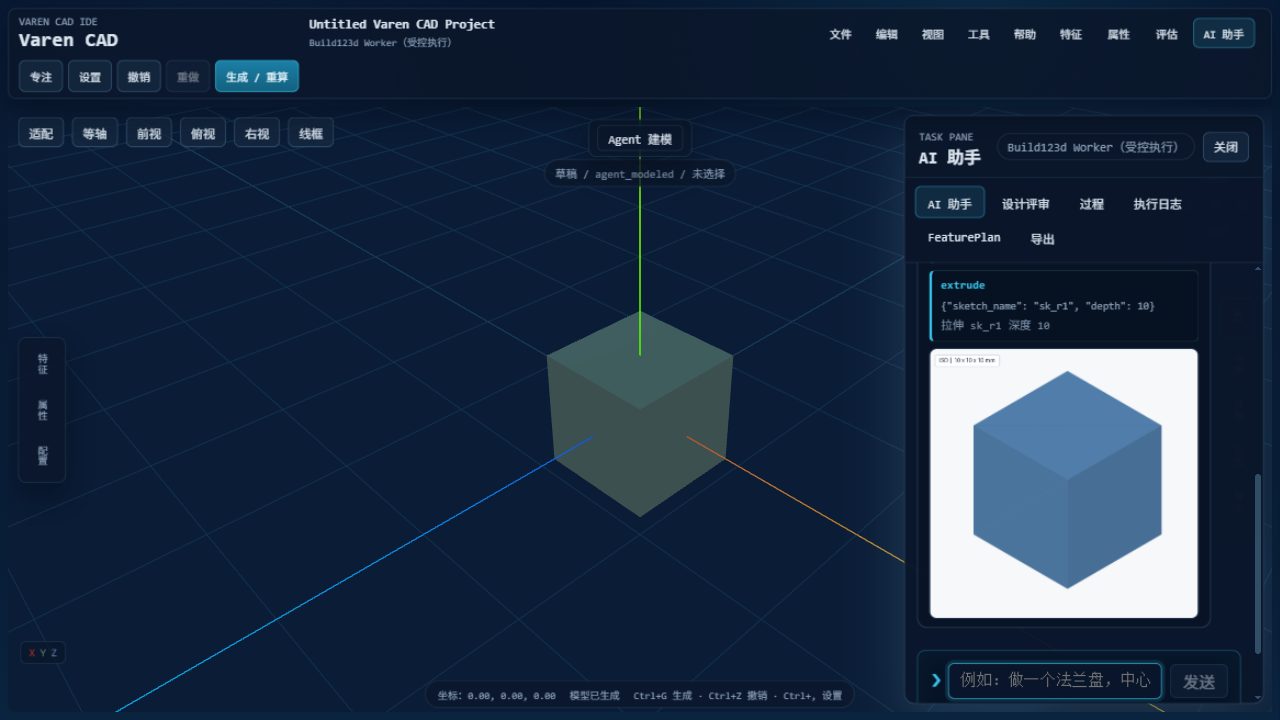Open the 帮助 menu
This screenshot has height=720, width=1280.
[x=1024, y=34]
